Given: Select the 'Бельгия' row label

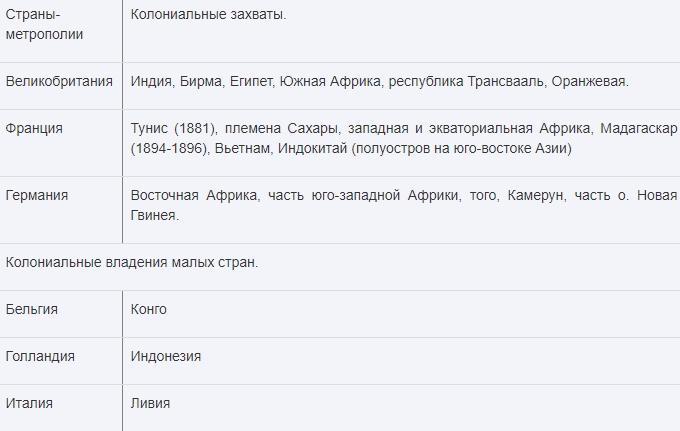Looking at the screenshot, I should pos(32,309).
